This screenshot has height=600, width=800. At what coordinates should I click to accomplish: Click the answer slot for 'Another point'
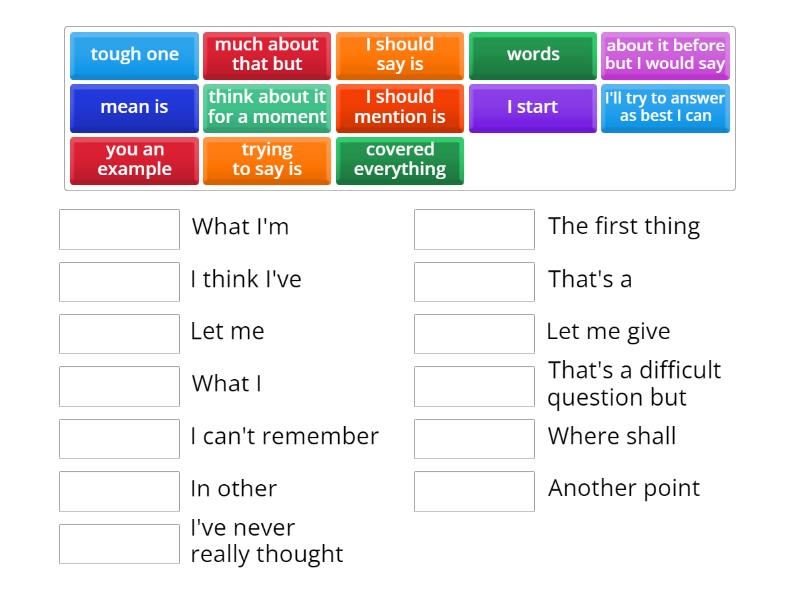(x=474, y=491)
